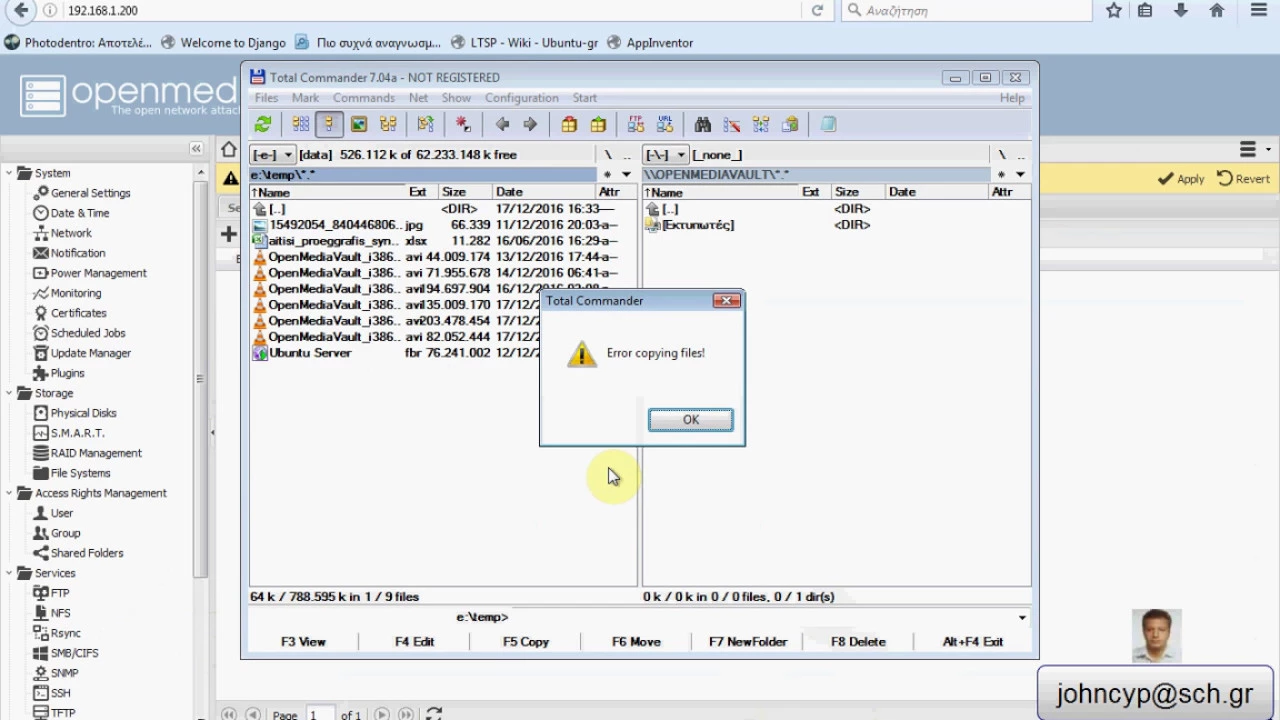Click the page number input field
The height and width of the screenshot is (720, 1280).
pyautogui.click(x=320, y=714)
